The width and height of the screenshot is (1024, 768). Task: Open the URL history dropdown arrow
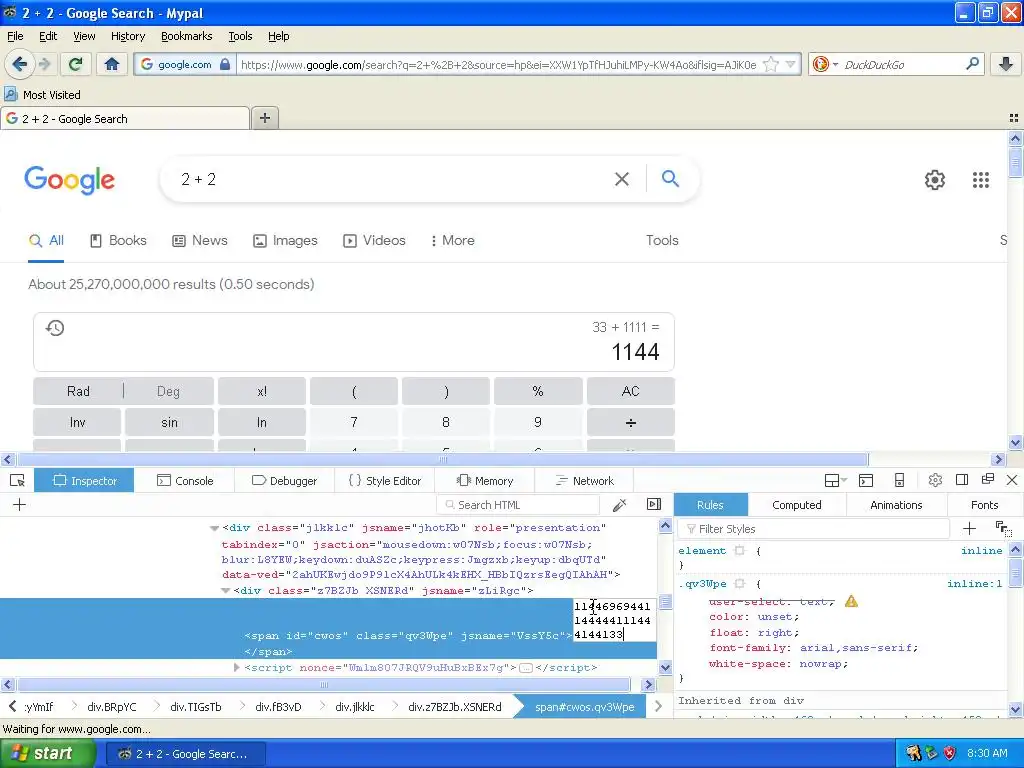pos(790,64)
